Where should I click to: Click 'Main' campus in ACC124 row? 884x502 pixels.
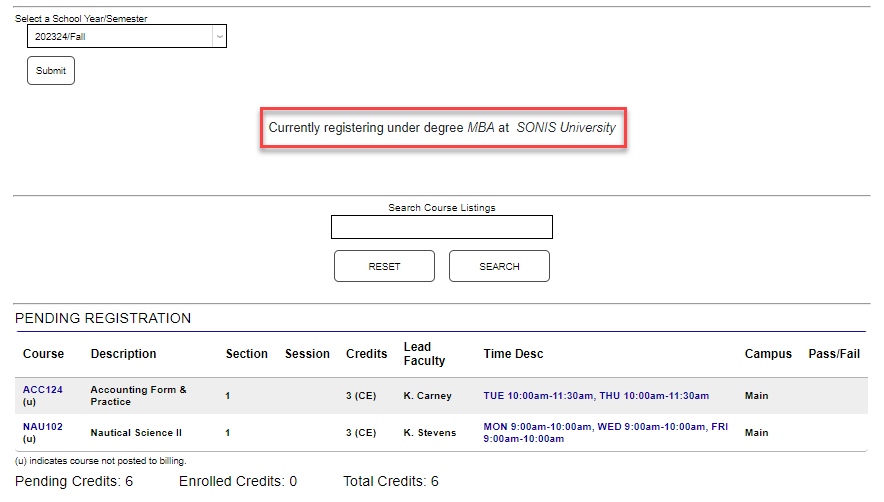tap(756, 396)
